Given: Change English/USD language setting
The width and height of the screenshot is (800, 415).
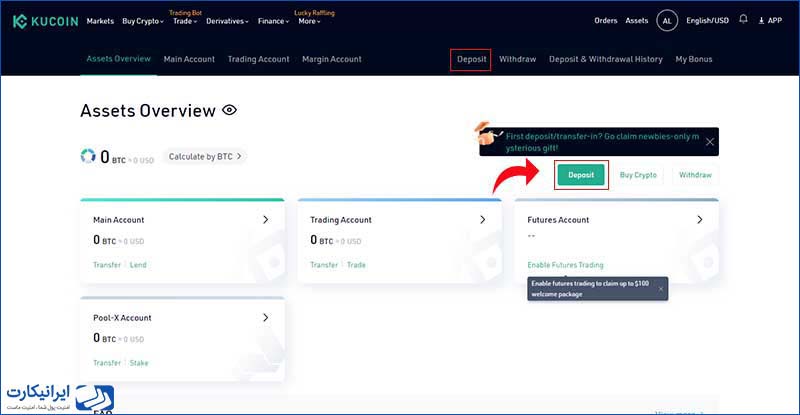Looking at the screenshot, I should click(707, 20).
